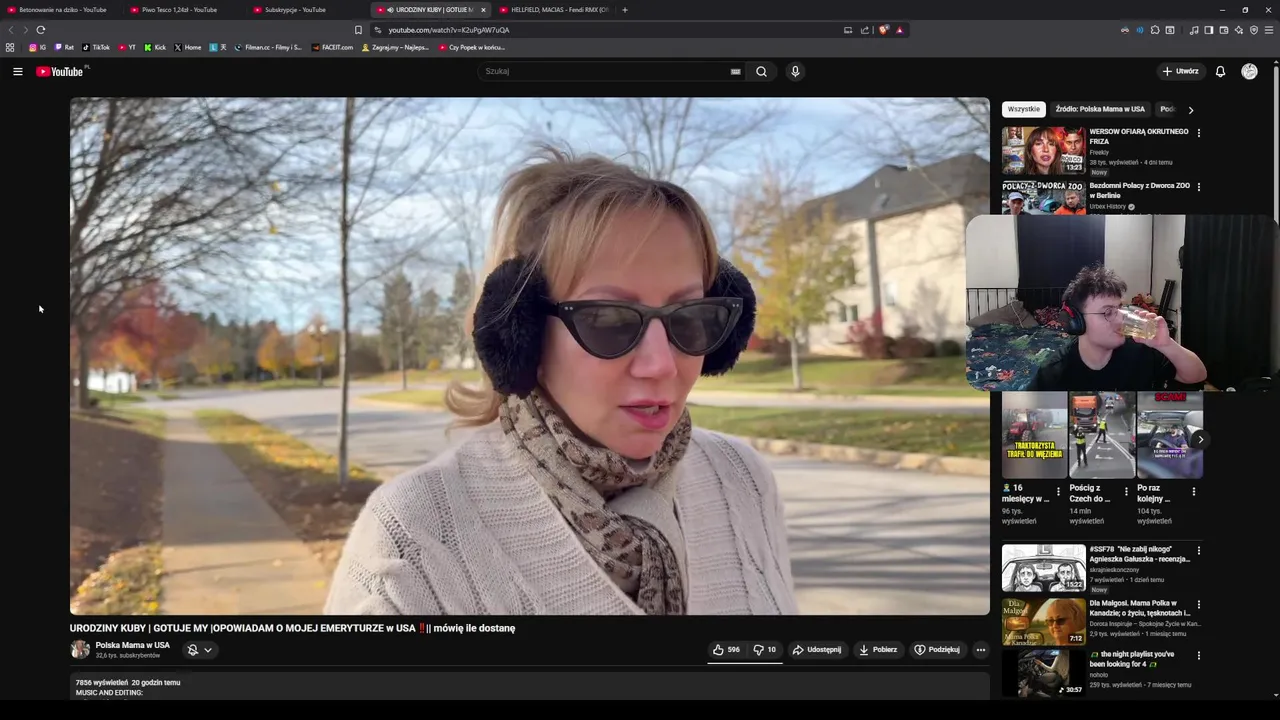The width and height of the screenshot is (1280, 720).
Task: Click the search magnifier button
Action: tap(761, 71)
